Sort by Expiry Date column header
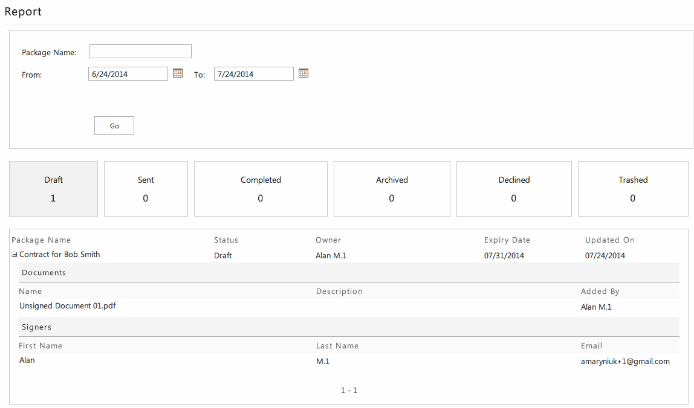694x408 pixels. [x=507, y=240]
